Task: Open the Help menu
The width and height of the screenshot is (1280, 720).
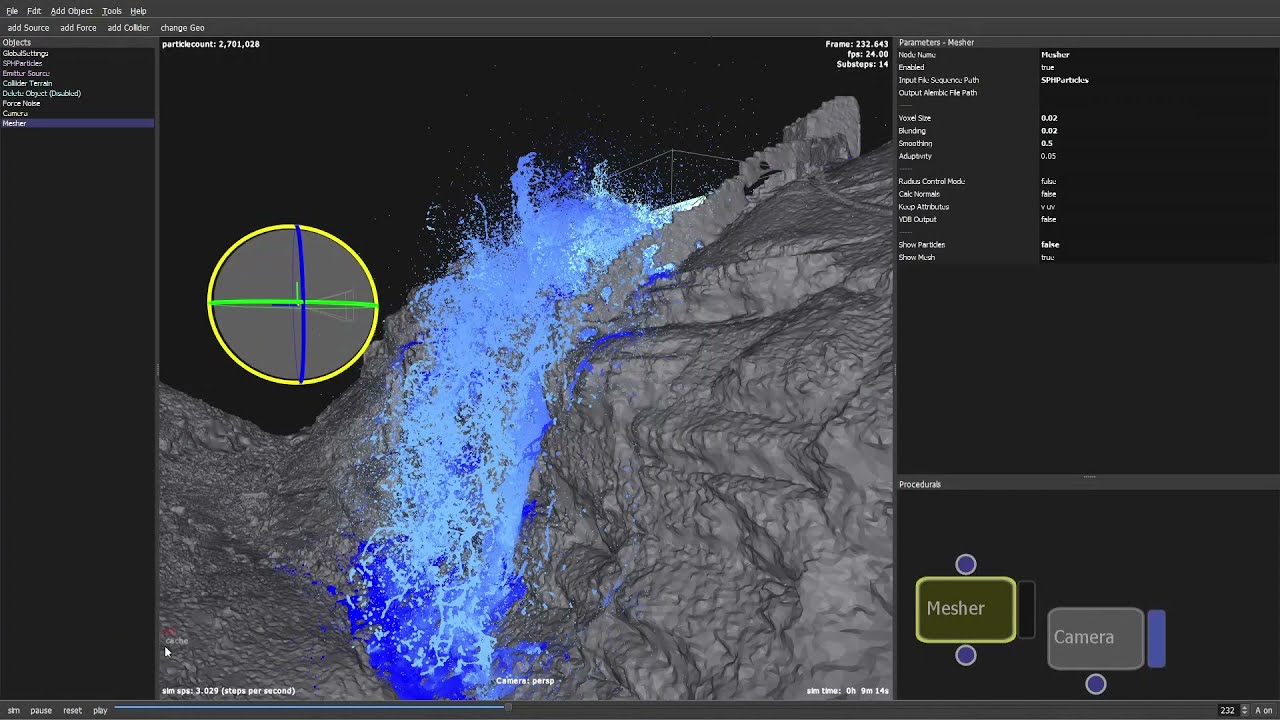Action: 138,11
